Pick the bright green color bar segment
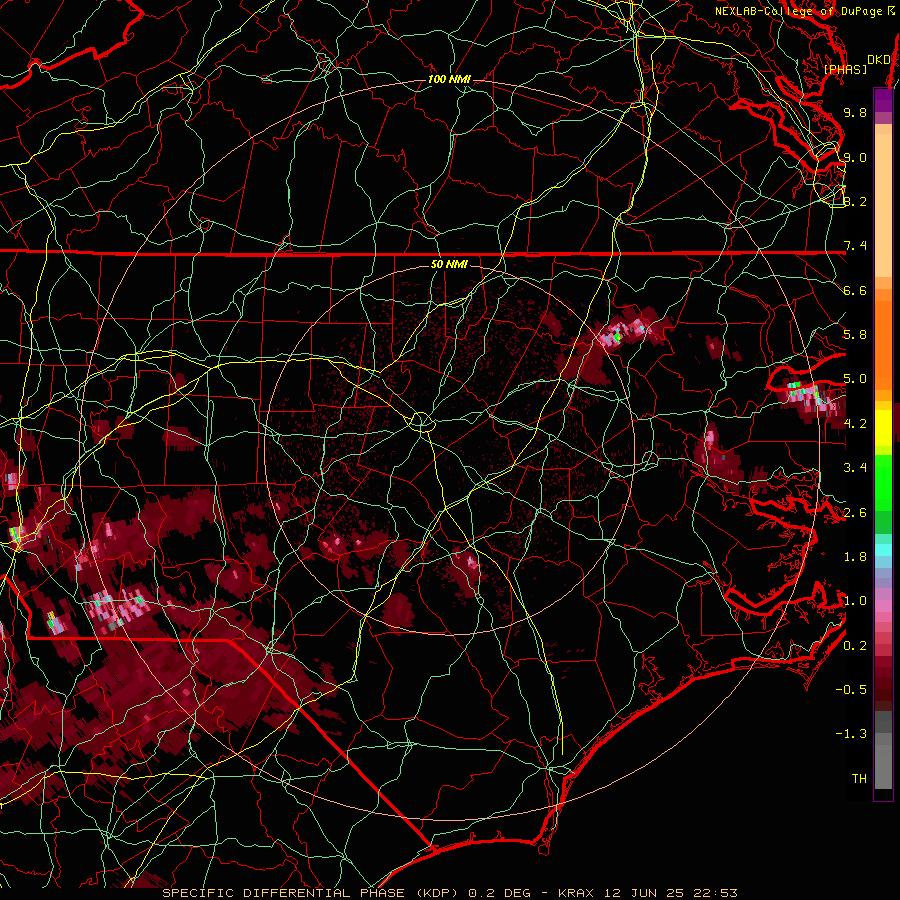This screenshot has height=900, width=900. 883,483
